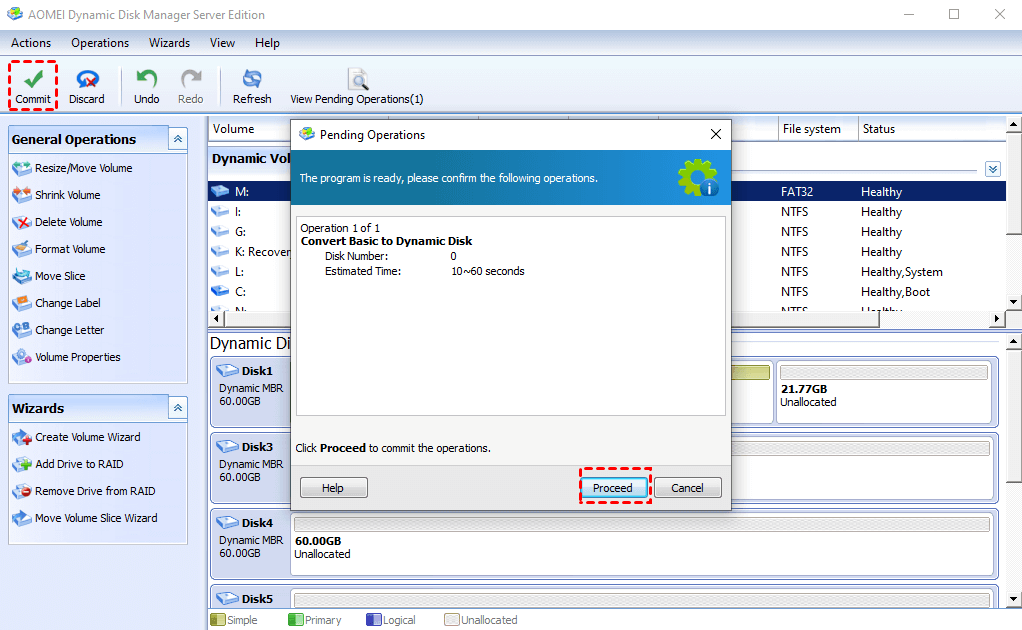Click the Disk4 drive icon

coord(227,523)
